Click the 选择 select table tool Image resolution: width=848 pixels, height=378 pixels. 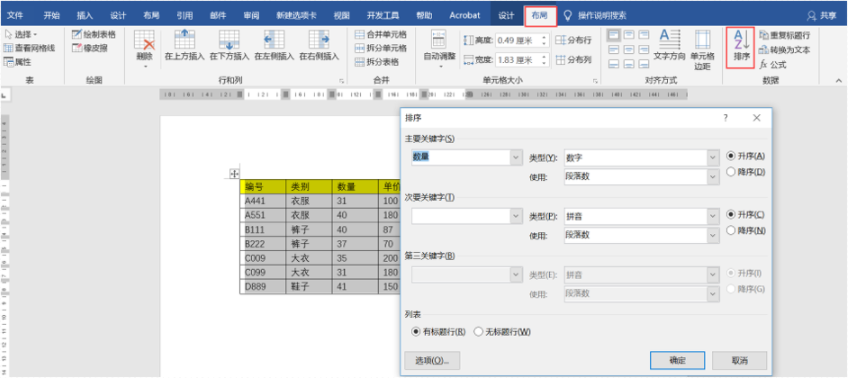coord(21,34)
